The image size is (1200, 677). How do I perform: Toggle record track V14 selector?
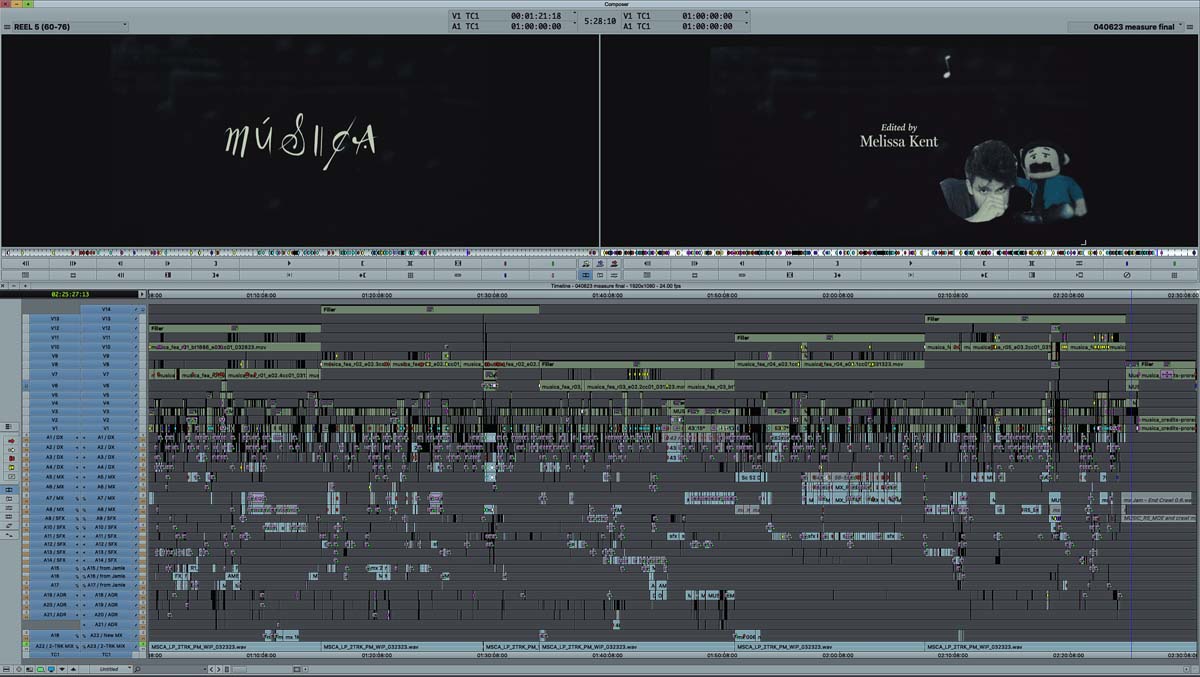pyautogui.click(x=106, y=310)
